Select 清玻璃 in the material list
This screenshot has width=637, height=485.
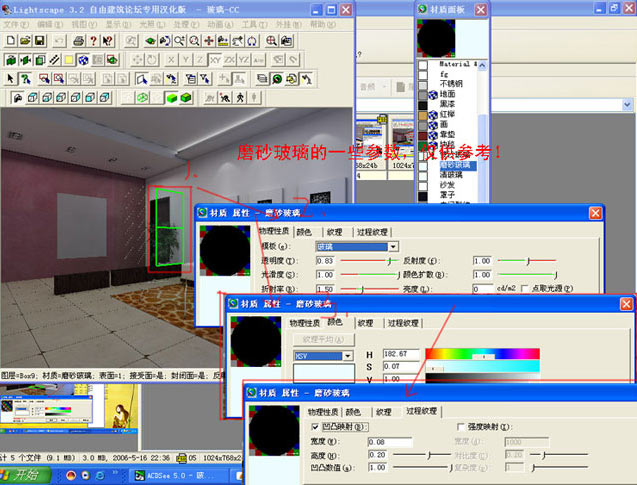[x=451, y=175]
